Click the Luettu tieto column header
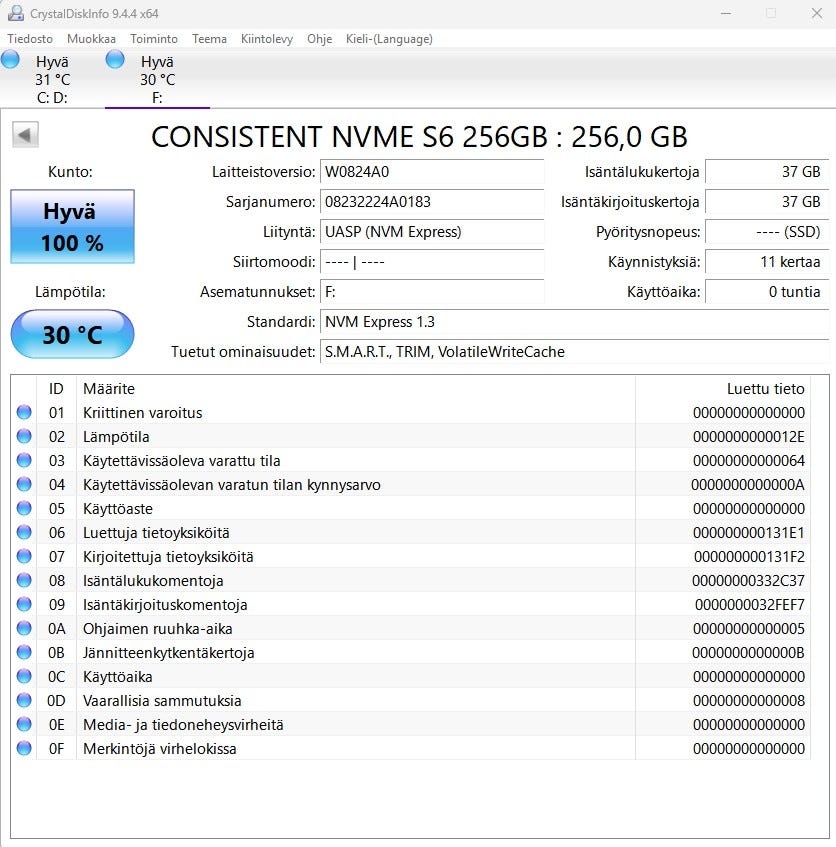This screenshot has height=847, width=836. click(x=765, y=388)
